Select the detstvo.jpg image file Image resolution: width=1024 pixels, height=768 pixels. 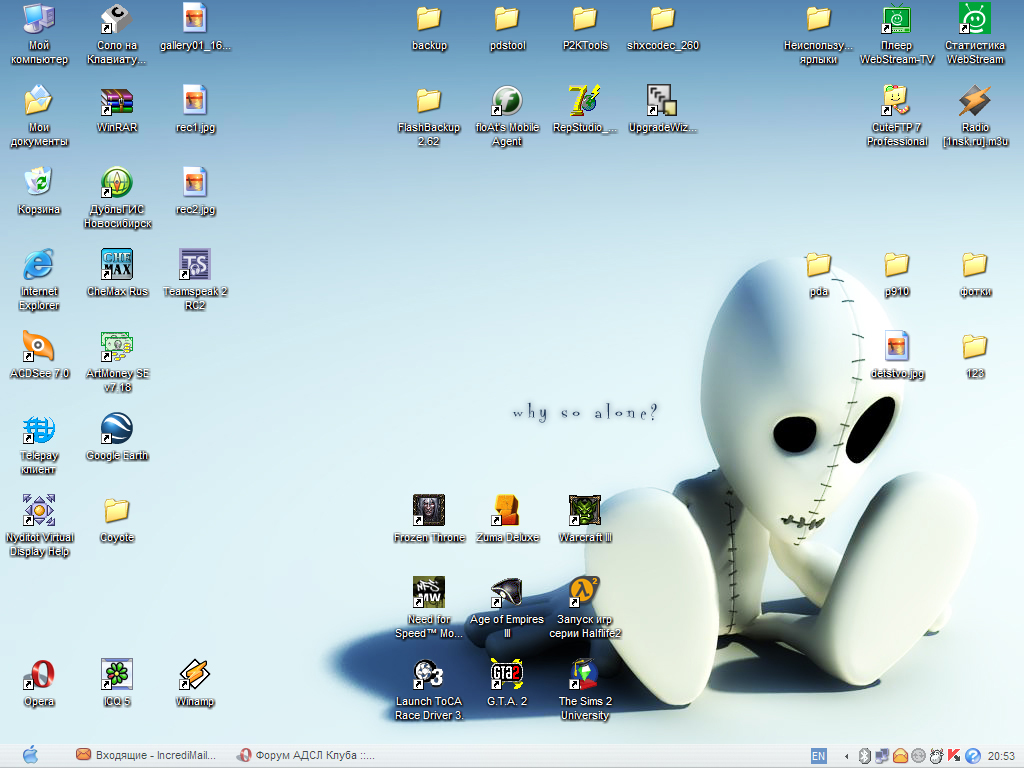pos(897,348)
